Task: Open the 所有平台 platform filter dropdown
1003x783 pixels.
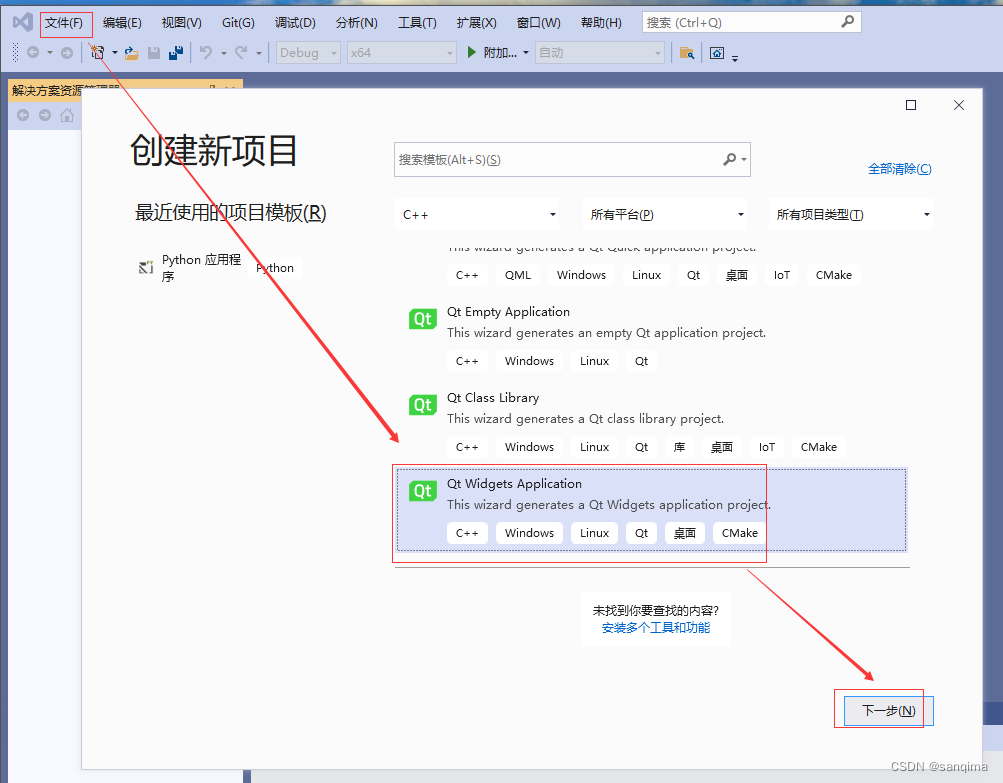Action: (665, 215)
